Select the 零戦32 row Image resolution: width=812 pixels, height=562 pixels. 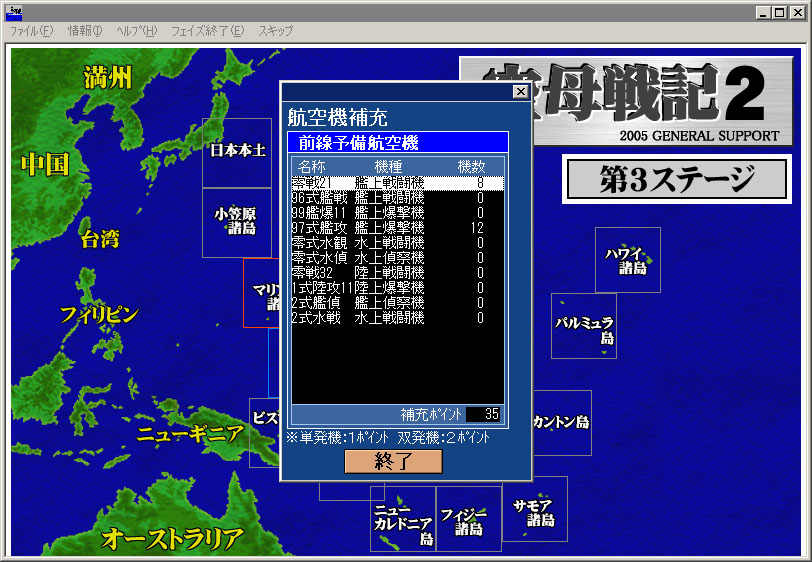(x=397, y=273)
